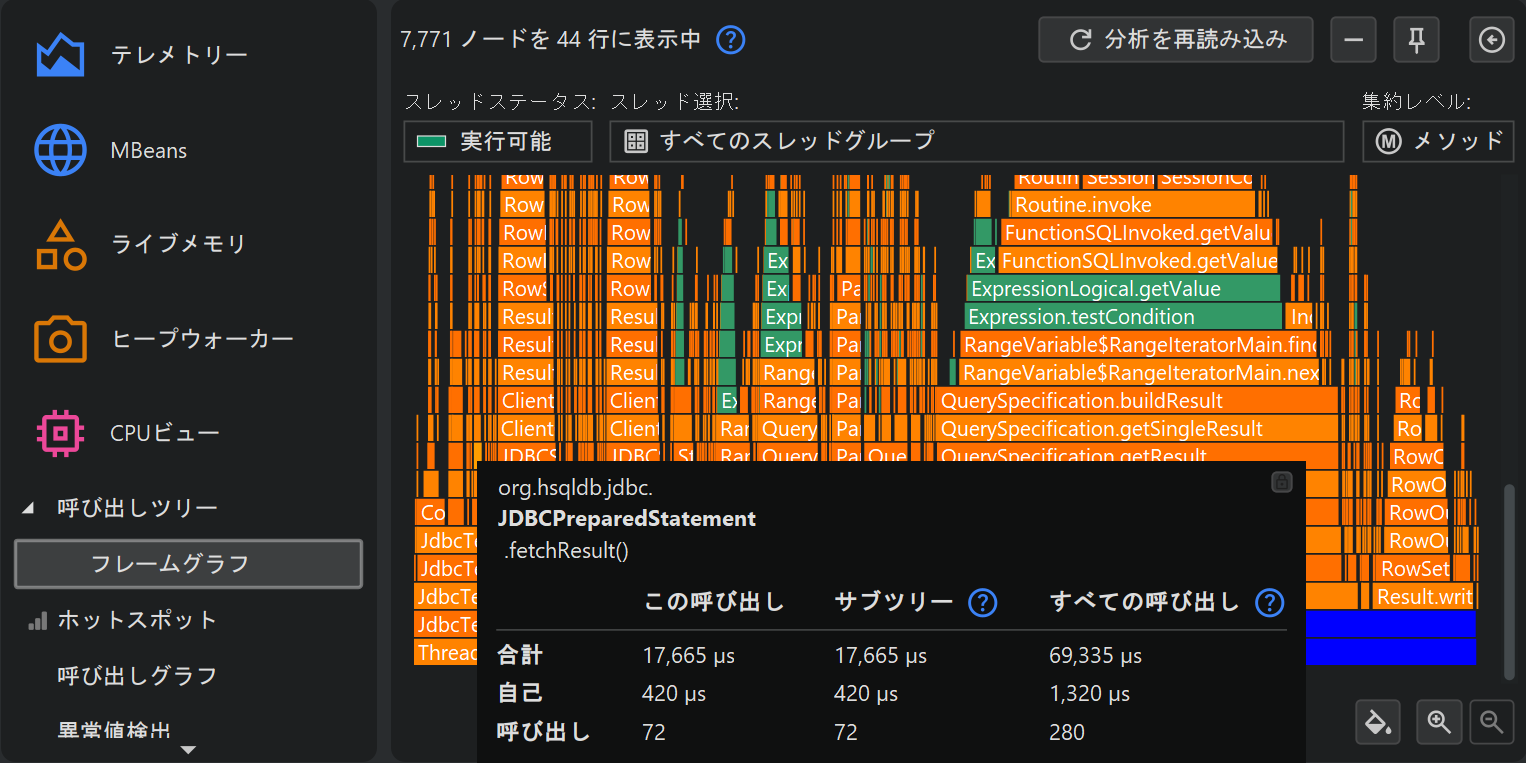Toggle the tooltip lock icon
Viewport: 1526px width, 763px height.
[x=1281, y=482]
